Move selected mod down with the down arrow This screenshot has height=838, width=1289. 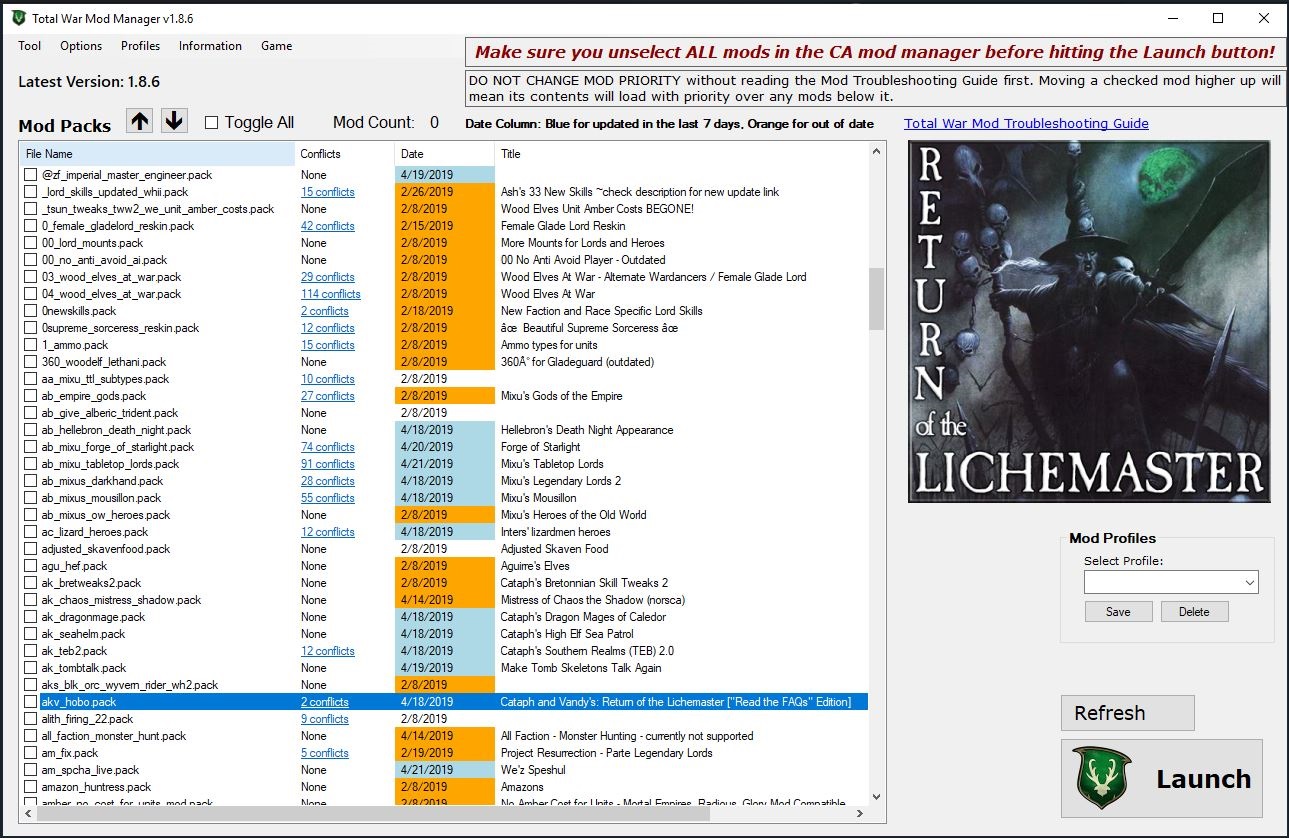[x=174, y=121]
